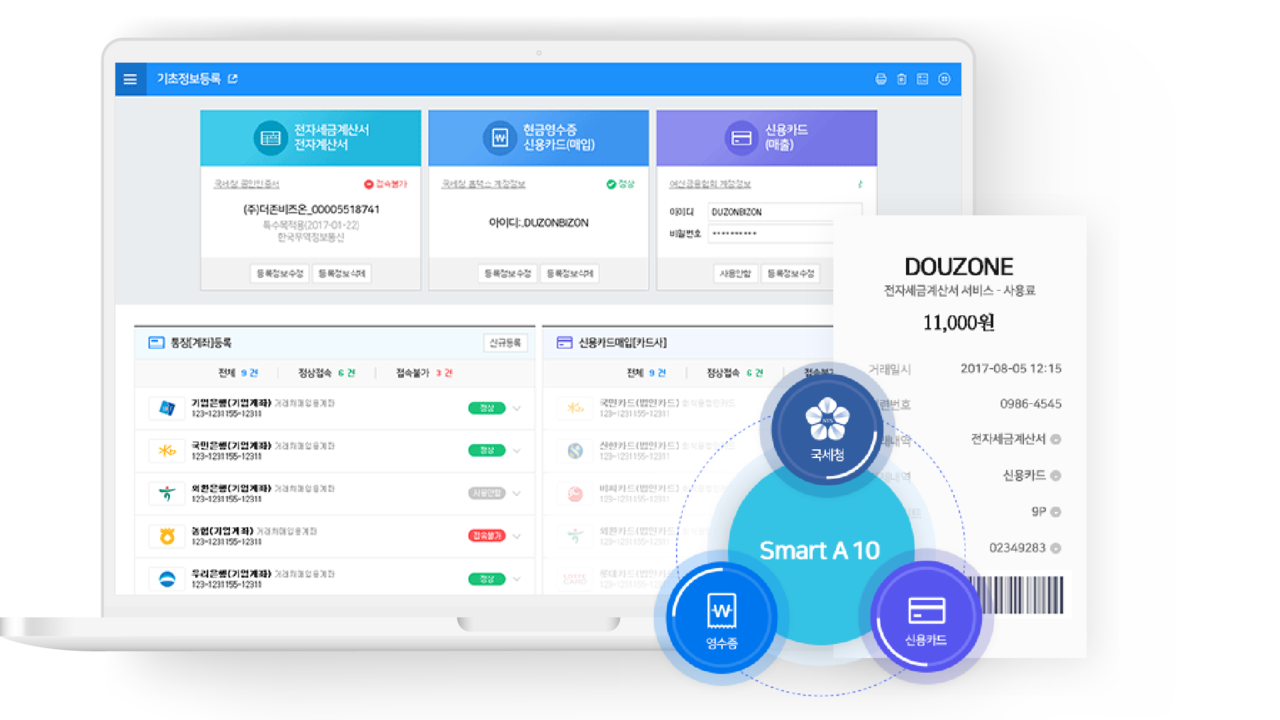Click the 신용카드(매출) card header icon
The image size is (1280, 720).
[x=741, y=137]
